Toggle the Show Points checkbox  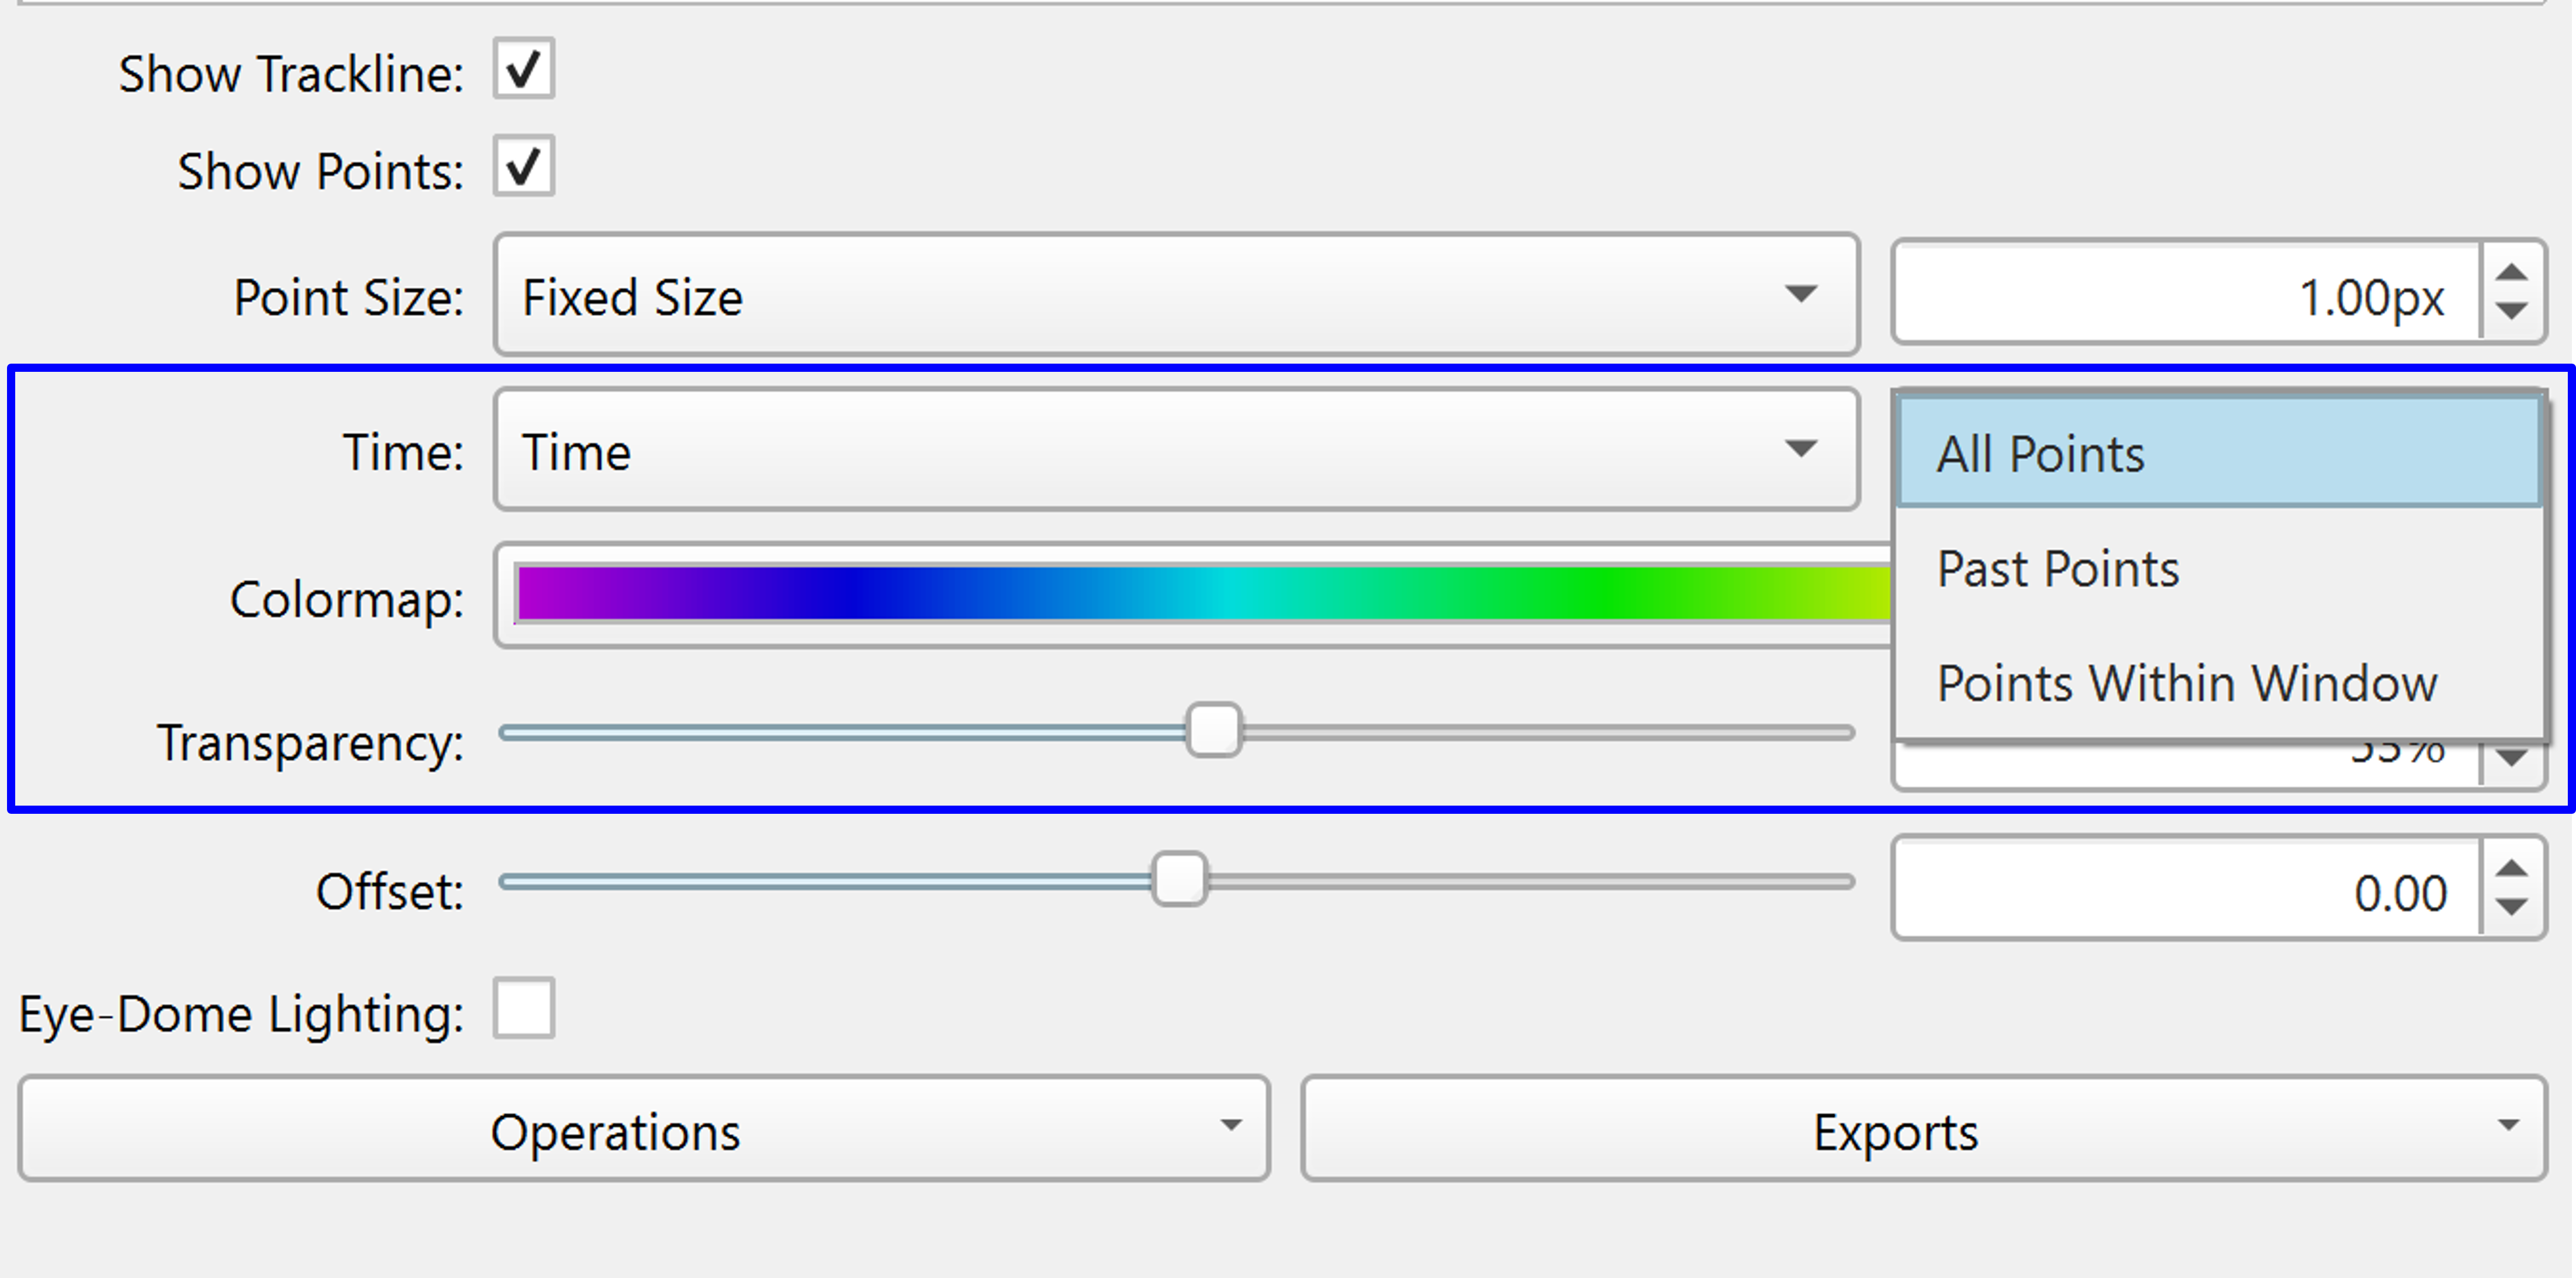pyautogui.click(x=523, y=166)
